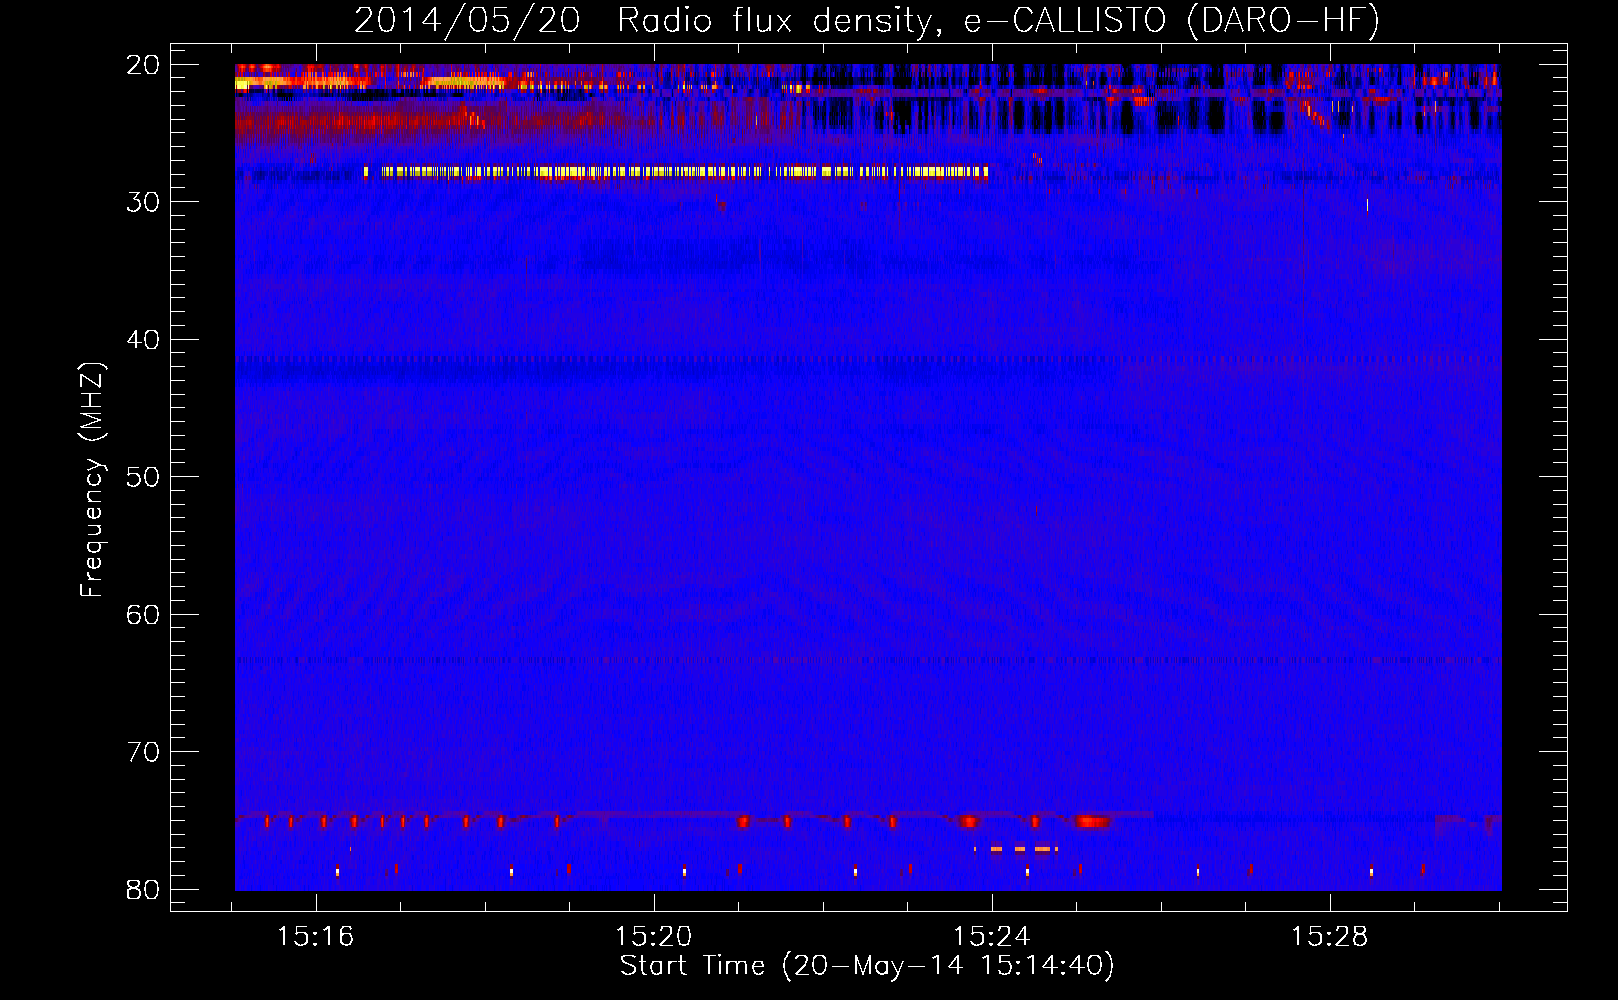Click the 30 MHz frequency tick label
Viewport: 1618px width, 1000px height.
tap(143, 202)
